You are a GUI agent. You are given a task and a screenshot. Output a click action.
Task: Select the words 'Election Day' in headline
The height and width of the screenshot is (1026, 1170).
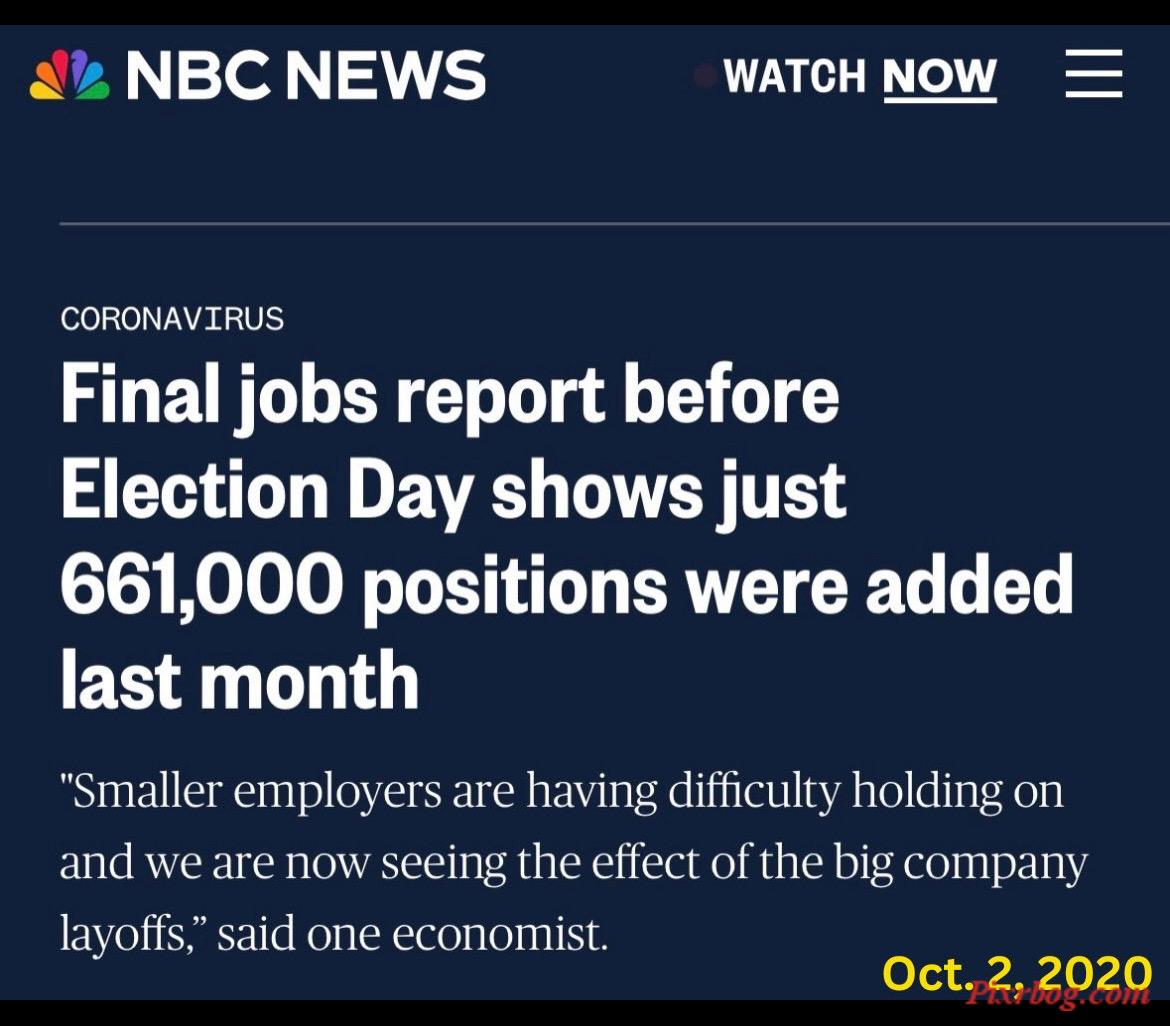266,492
